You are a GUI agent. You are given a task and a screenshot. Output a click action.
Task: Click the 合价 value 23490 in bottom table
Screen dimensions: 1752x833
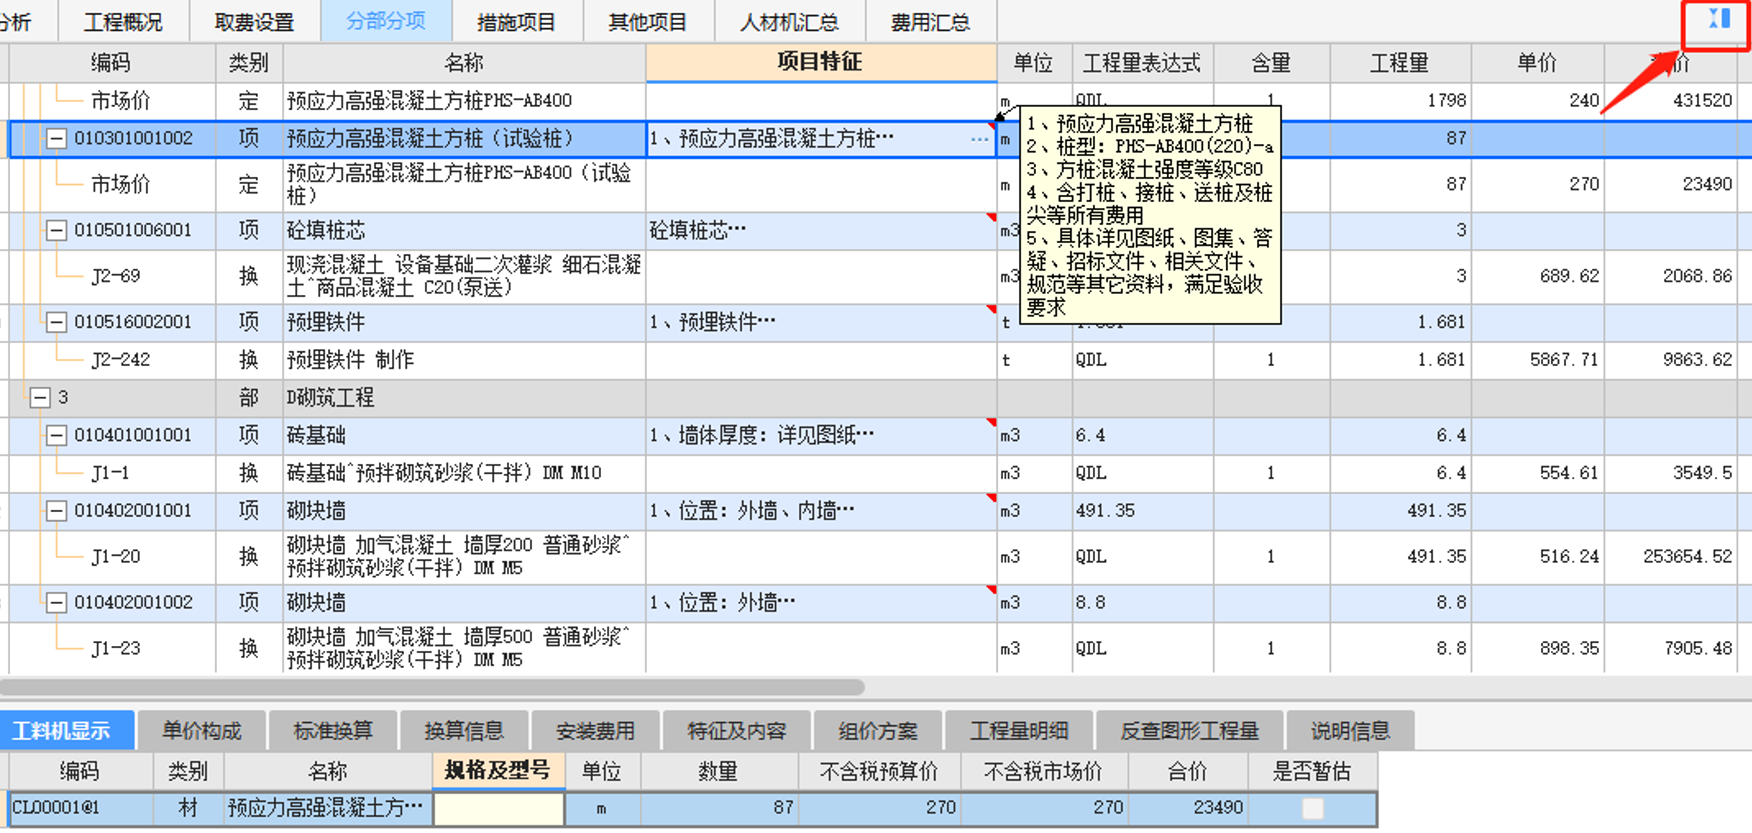tap(1218, 808)
